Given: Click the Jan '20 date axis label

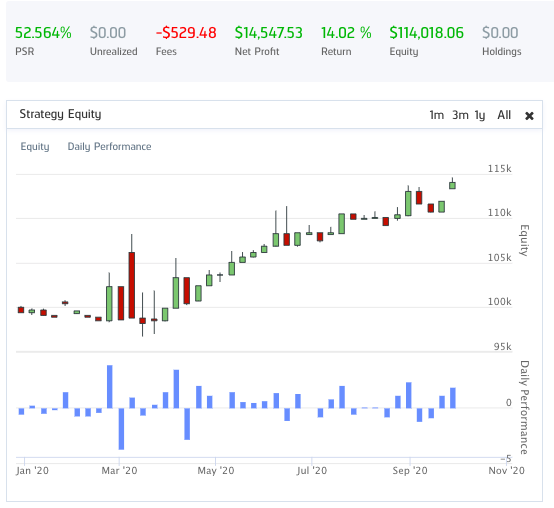Looking at the screenshot, I should (x=32, y=471).
